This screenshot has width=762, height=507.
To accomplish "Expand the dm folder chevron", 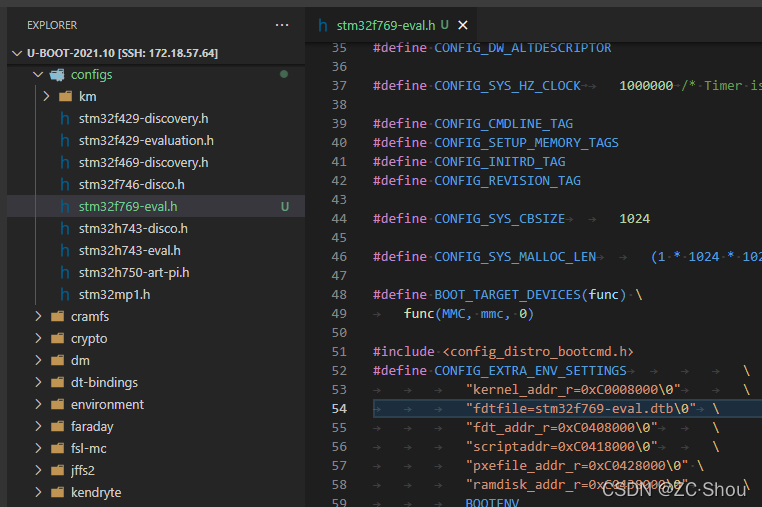I will [x=38, y=360].
